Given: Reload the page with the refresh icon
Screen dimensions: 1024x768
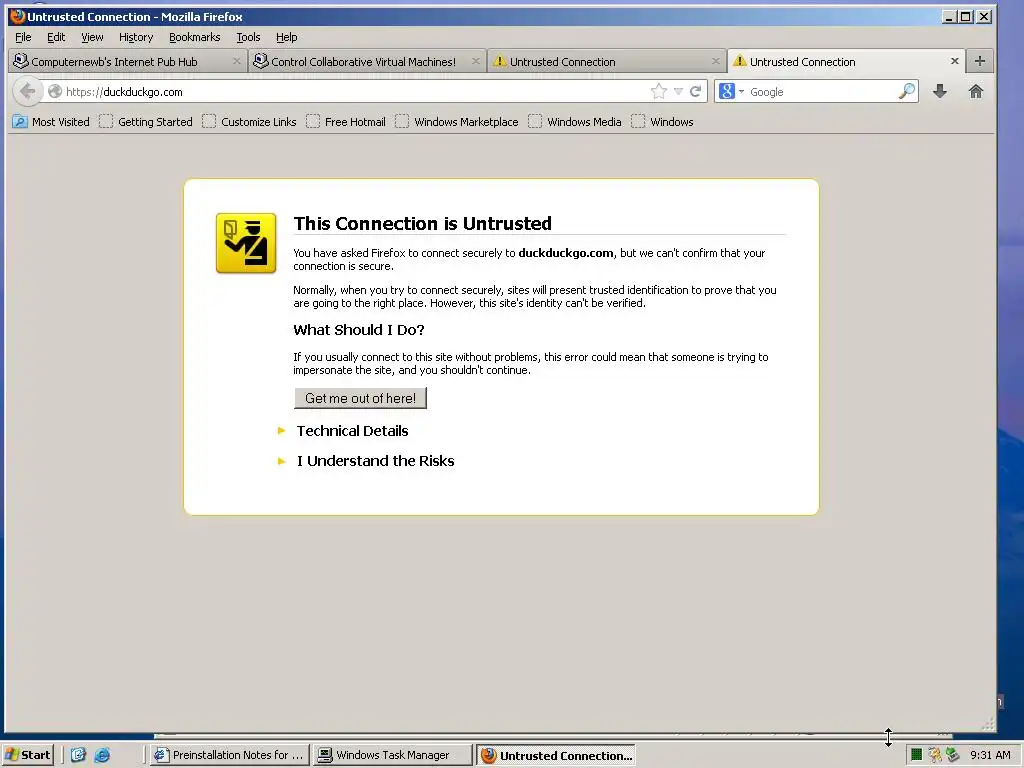Looking at the screenshot, I should 696,91.
